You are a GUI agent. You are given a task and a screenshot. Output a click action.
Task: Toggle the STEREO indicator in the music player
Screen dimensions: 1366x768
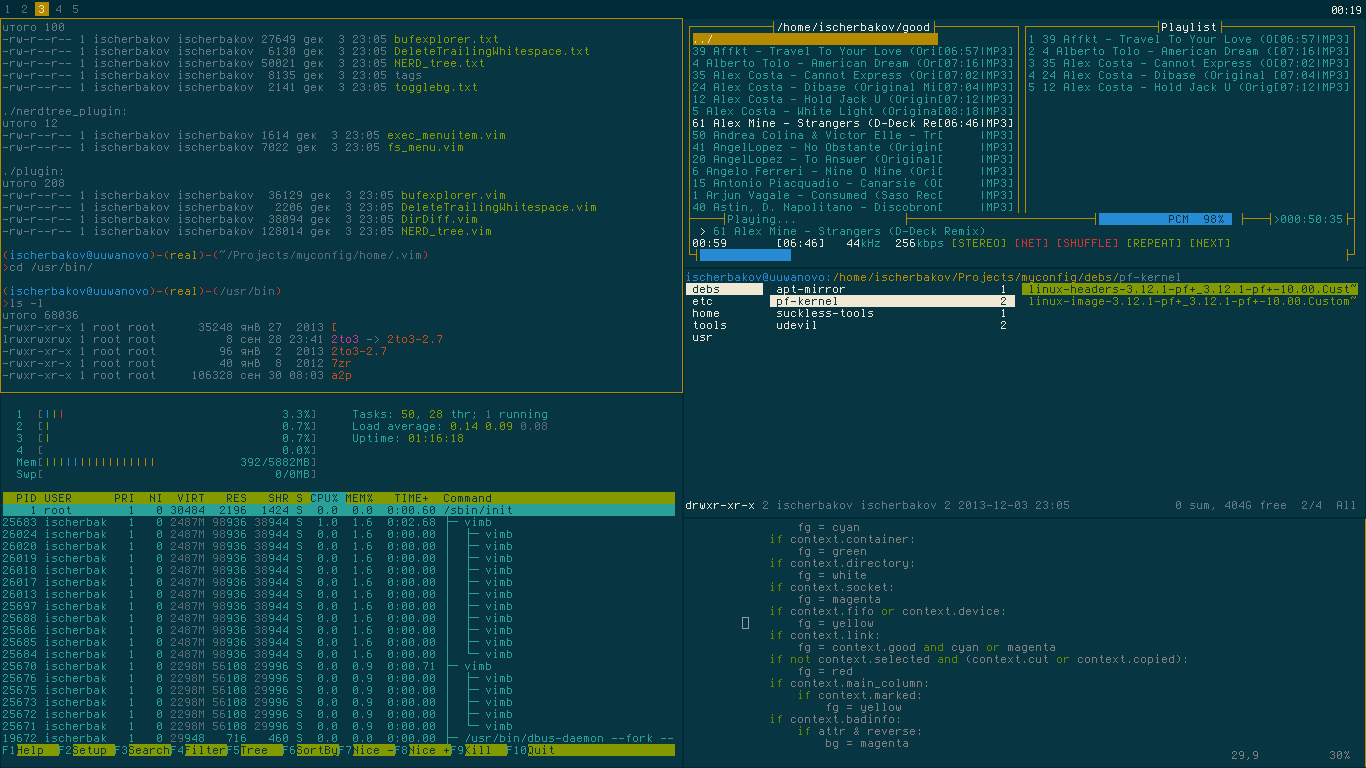pyautogui.click(x=978, y=243)
